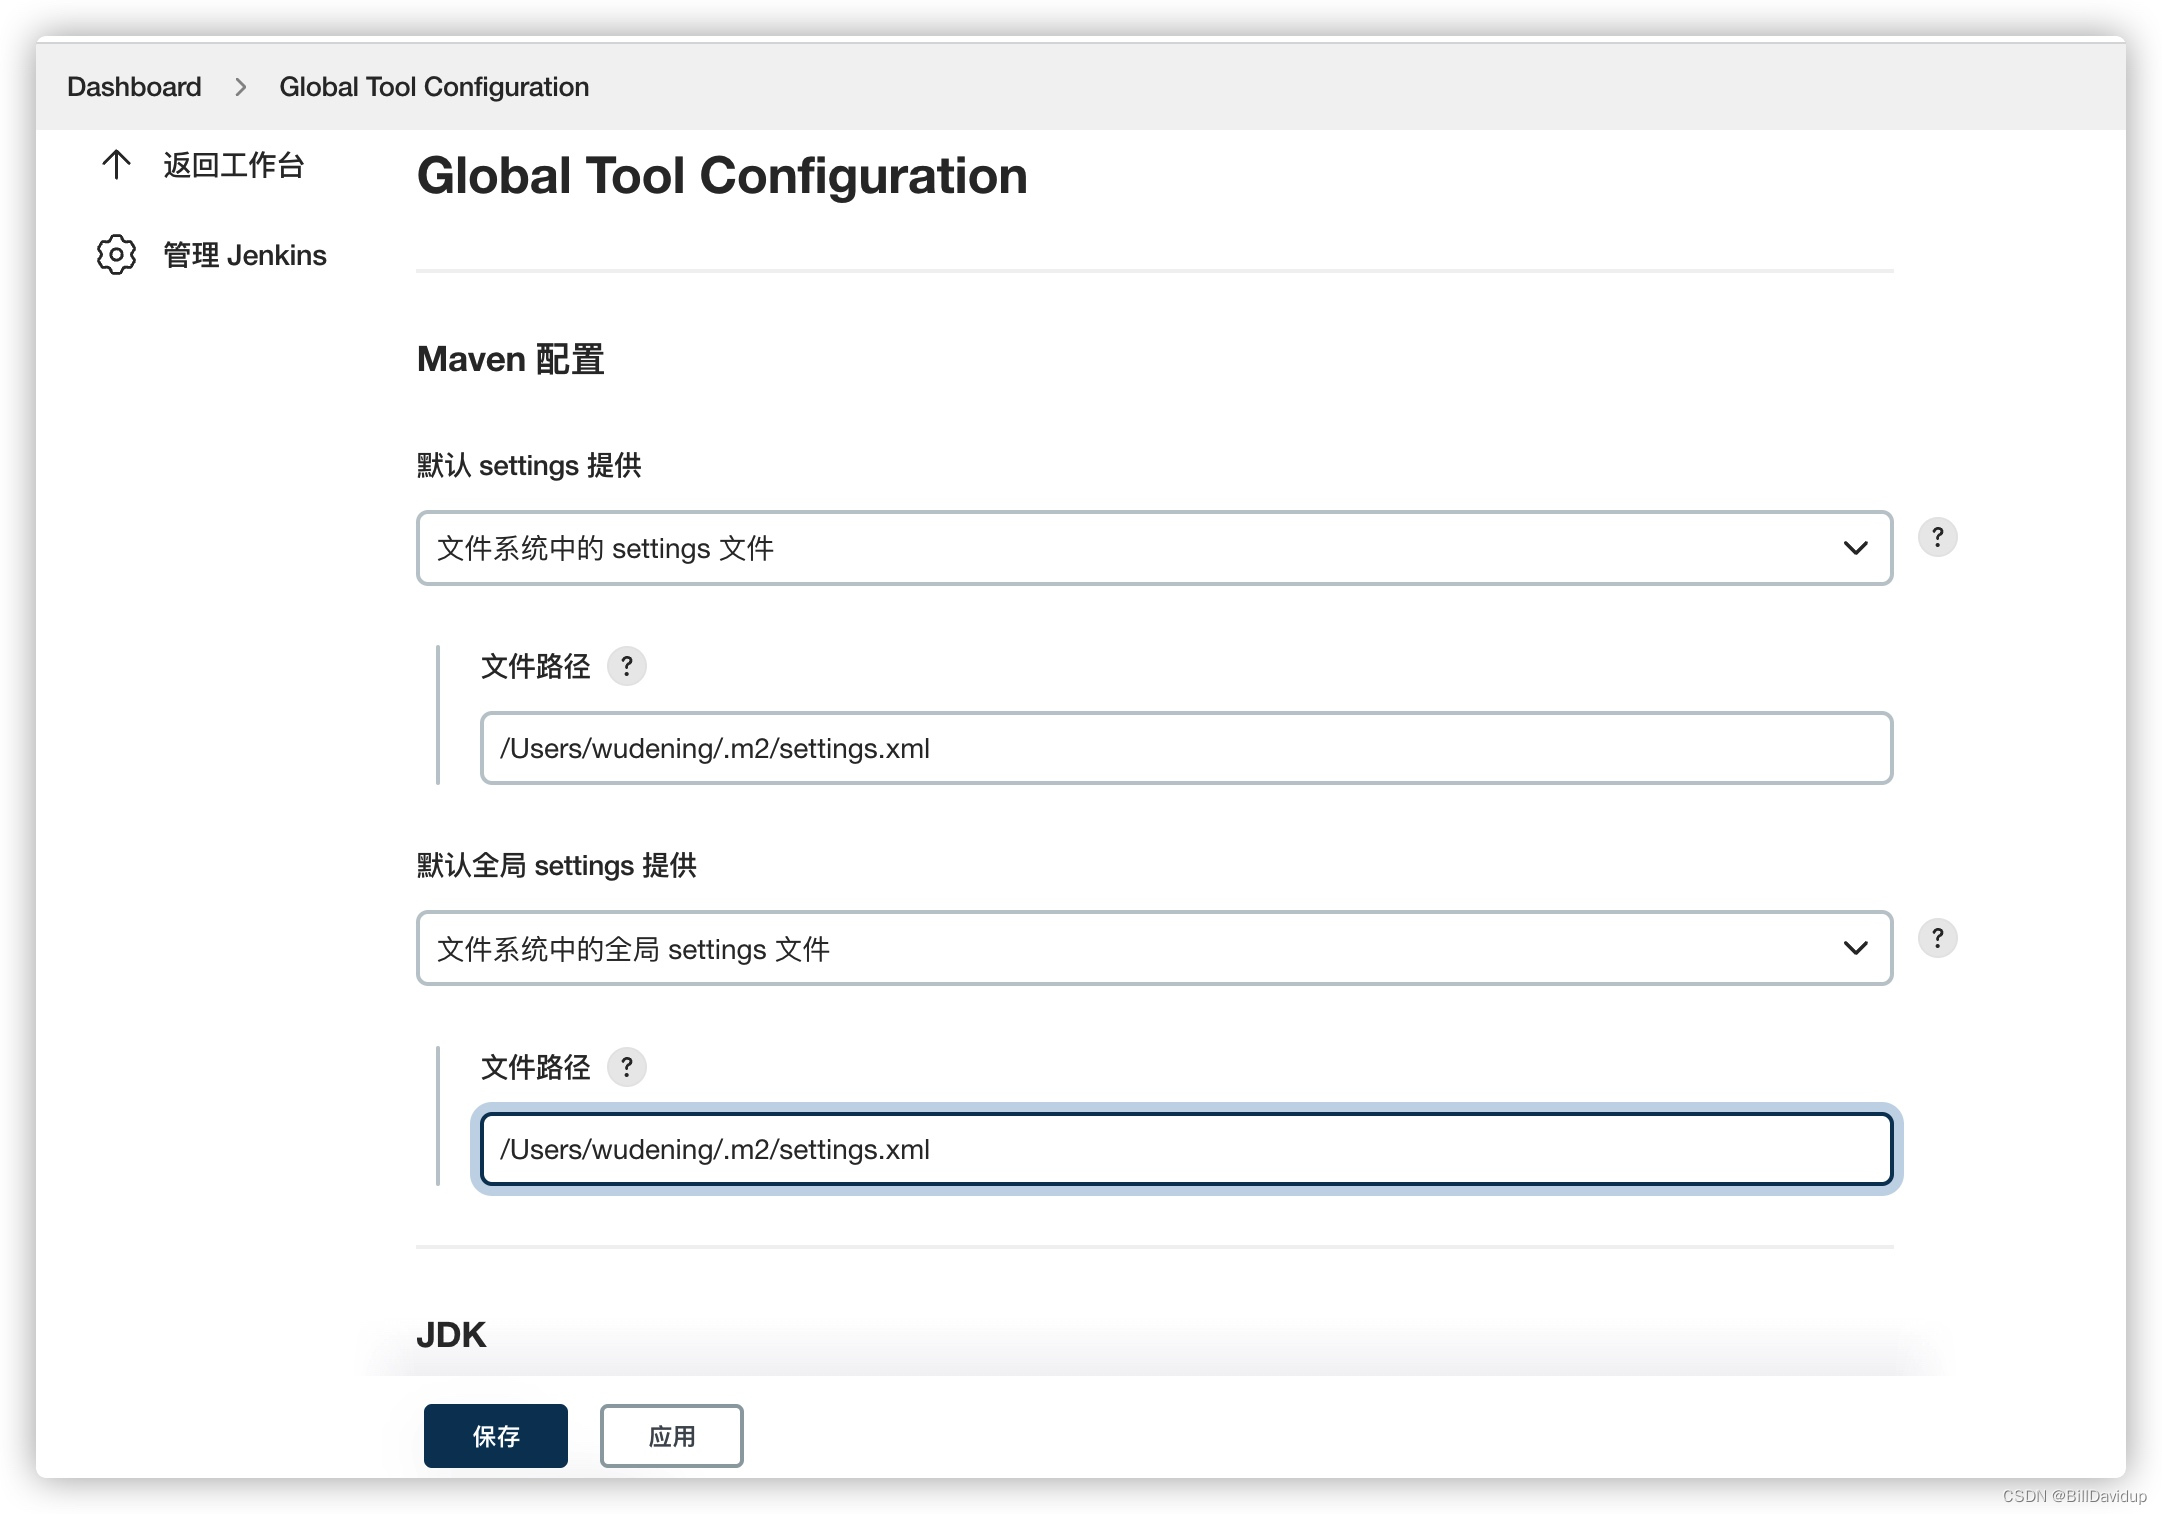2162x1514 pixels.
Task: Click the Maven 配置 section heading
Action: point(510,359)
